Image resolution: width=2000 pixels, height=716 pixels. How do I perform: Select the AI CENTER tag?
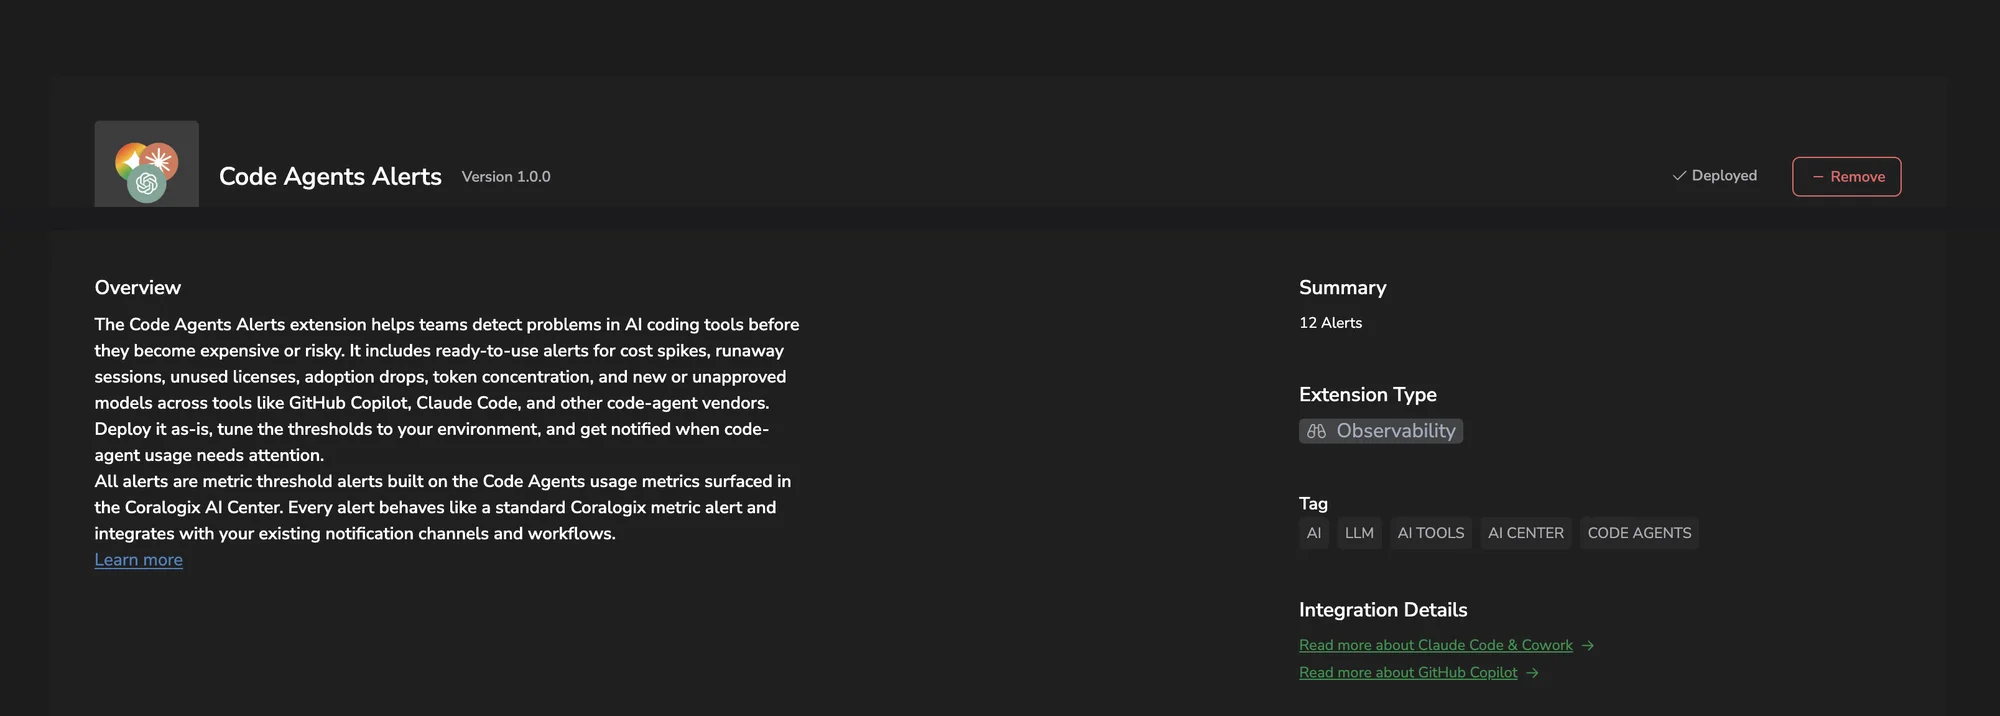[x=1525, y=533]
